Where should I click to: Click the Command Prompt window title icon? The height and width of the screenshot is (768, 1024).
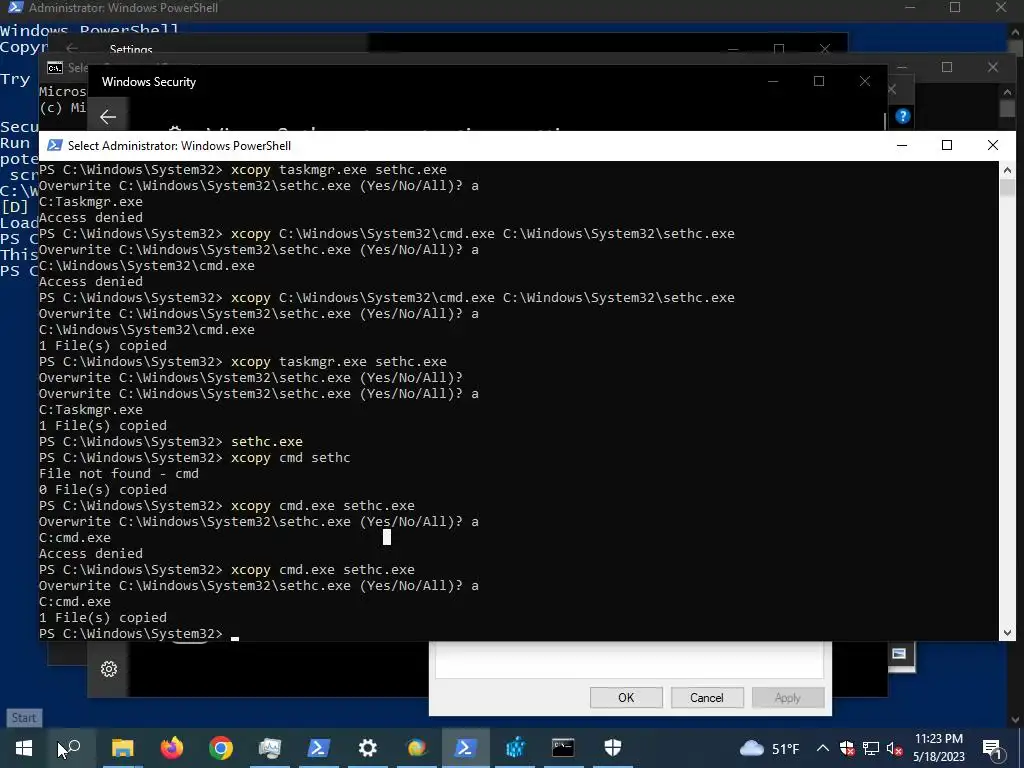pyautogui.click(x=55, y=67)
